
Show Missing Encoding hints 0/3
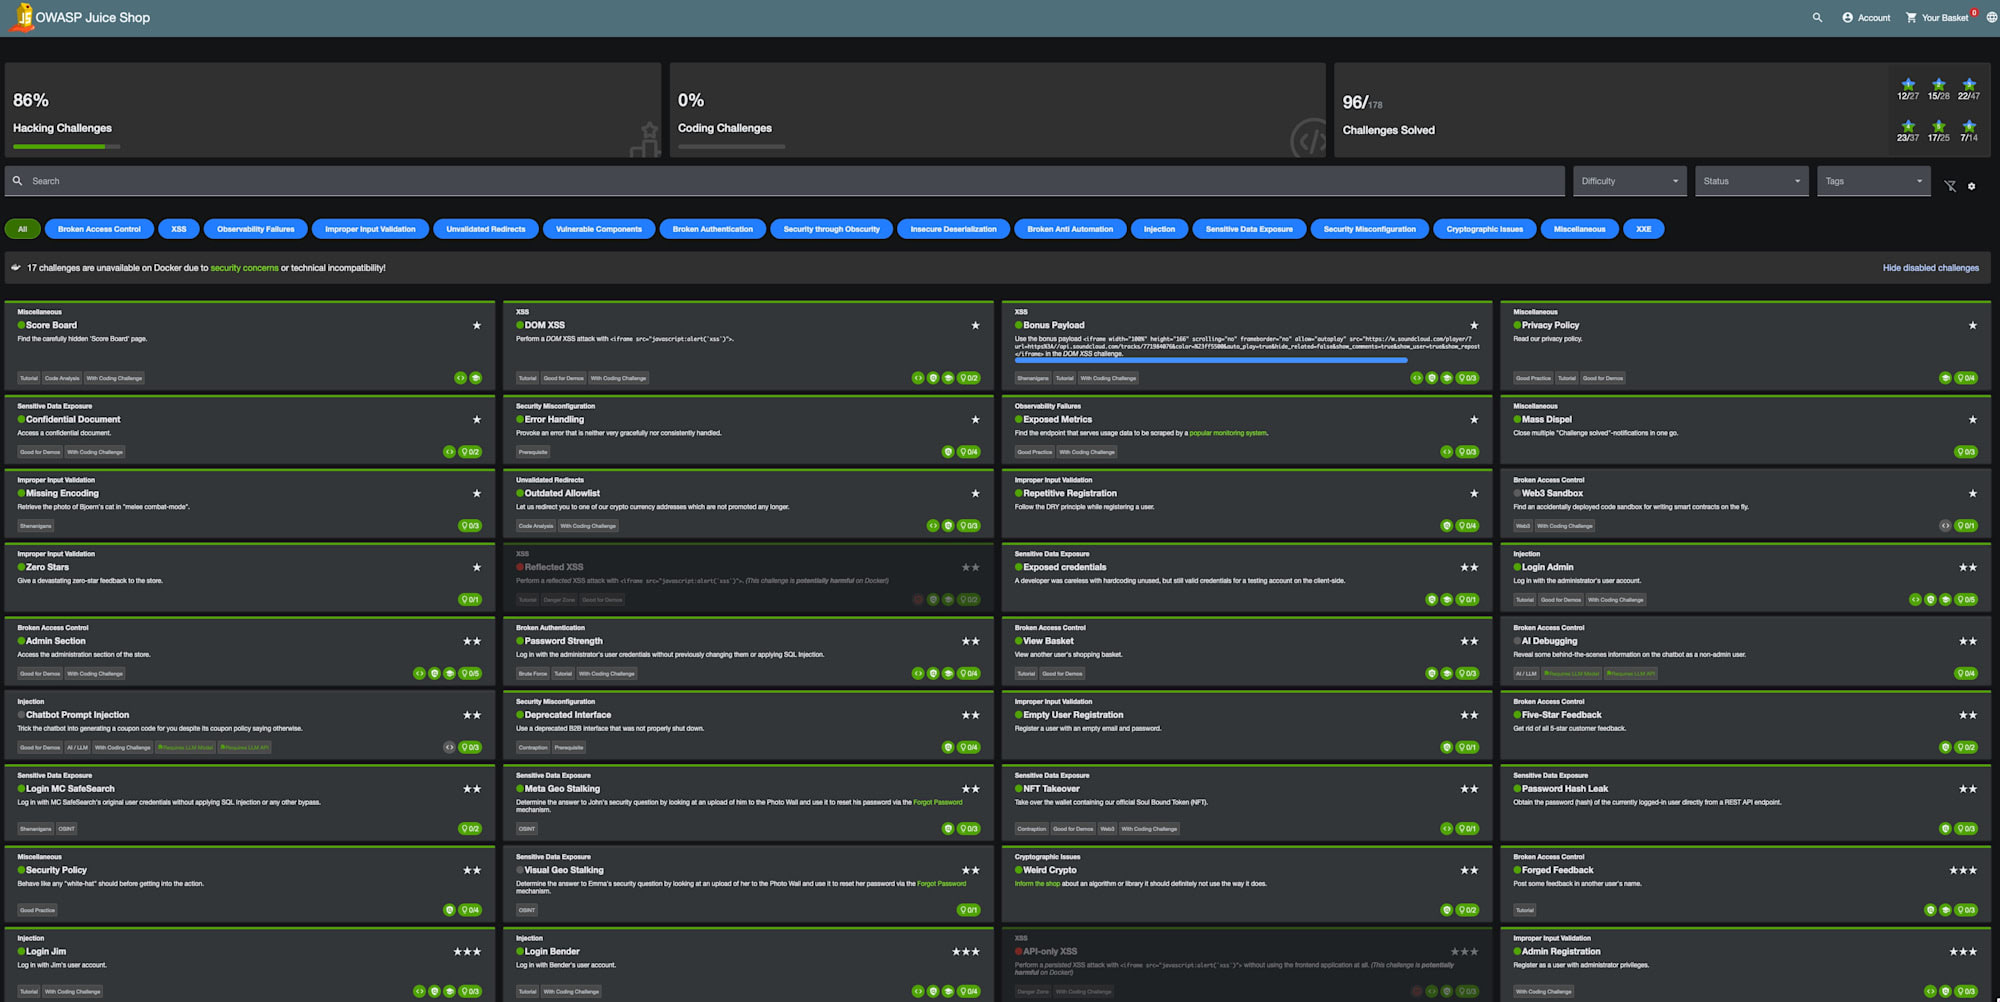click(470, 526)
